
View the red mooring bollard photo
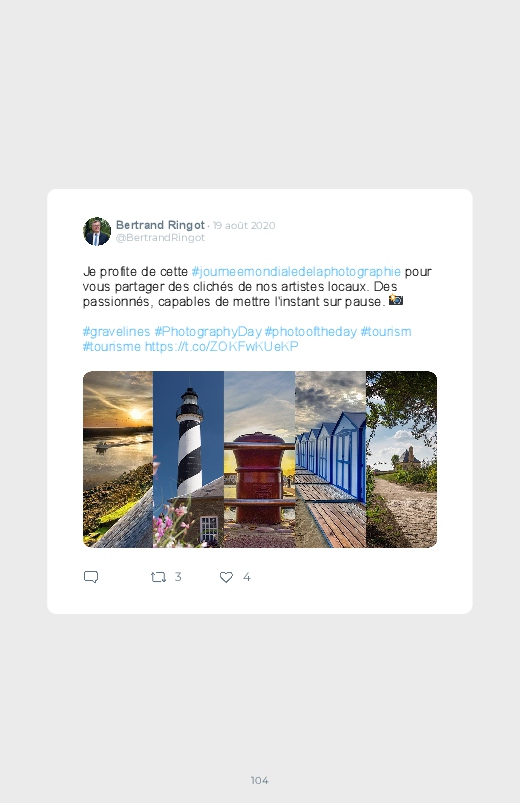[x=259, y=459]
